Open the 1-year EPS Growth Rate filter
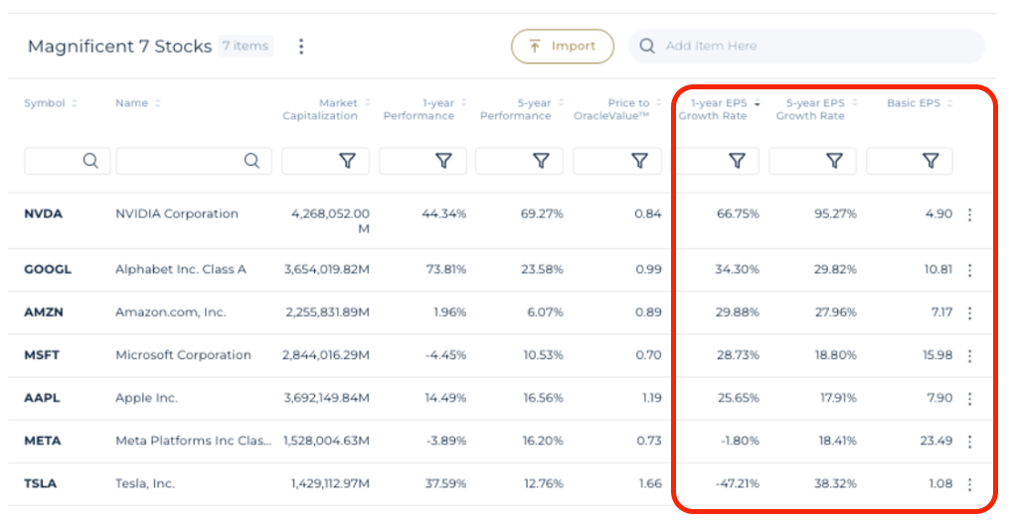Viewport: 1015px width, 523px height. click(737, 161)
